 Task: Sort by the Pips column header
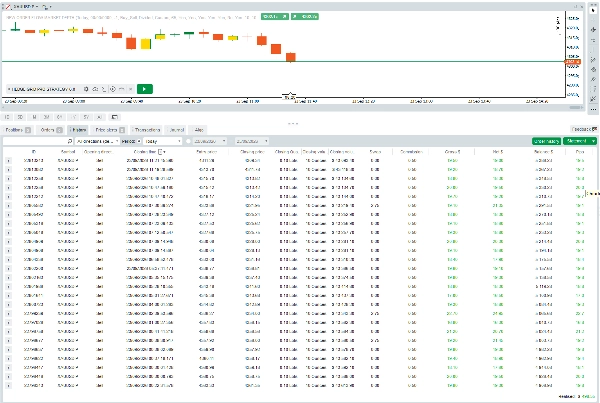(x=580, y=152)
